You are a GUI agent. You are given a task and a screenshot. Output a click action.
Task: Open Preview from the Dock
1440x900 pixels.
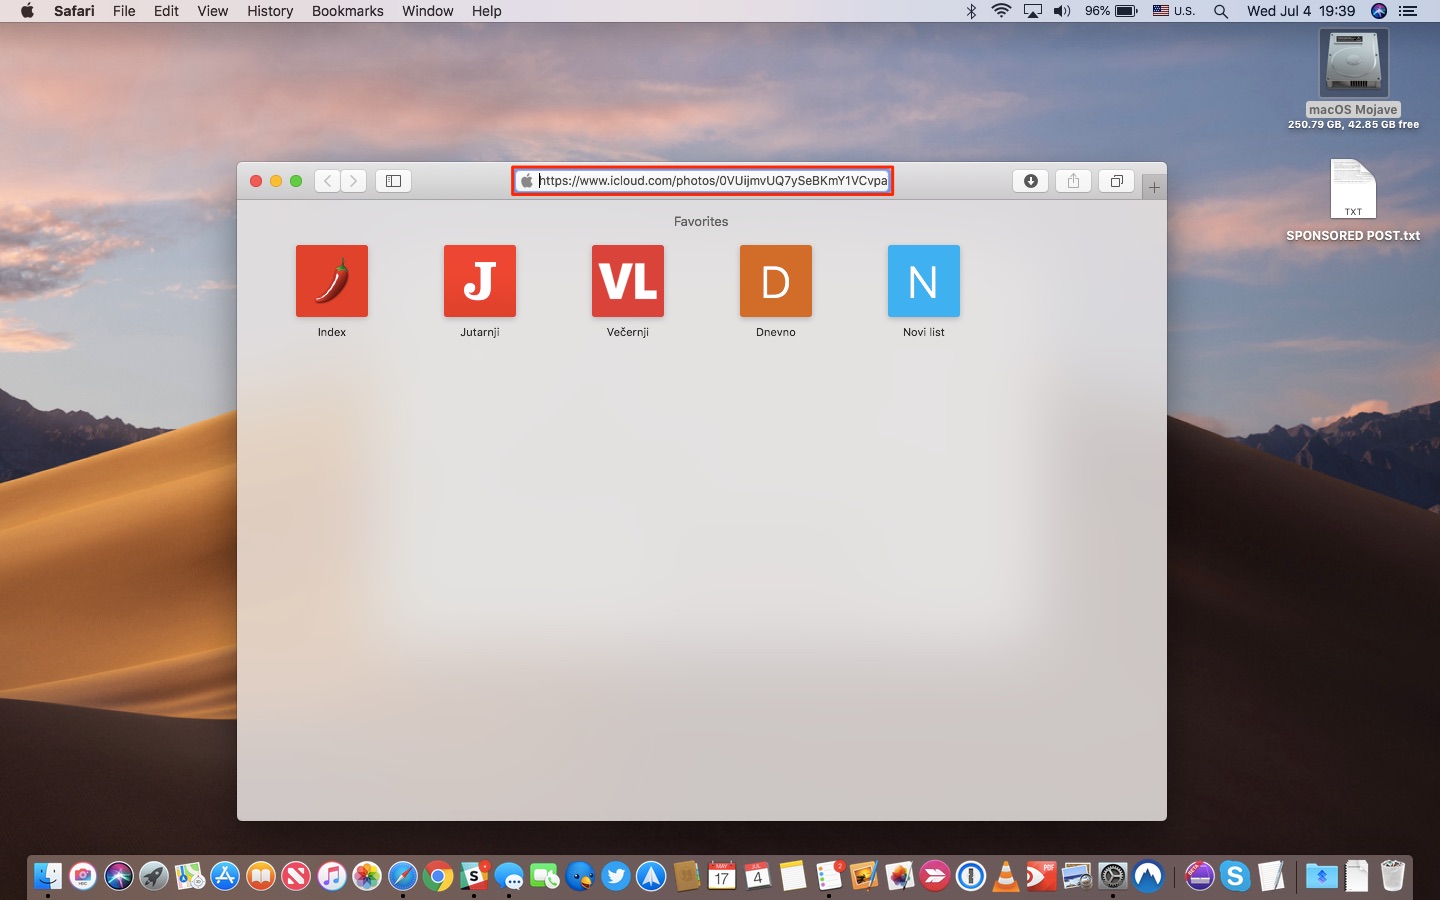(x=1077, y=876)
